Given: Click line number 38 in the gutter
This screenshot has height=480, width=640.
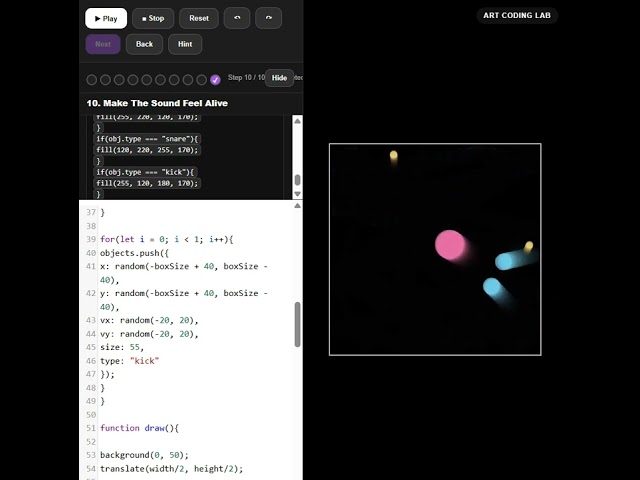Looking at the screenshot, I should 91,226.
